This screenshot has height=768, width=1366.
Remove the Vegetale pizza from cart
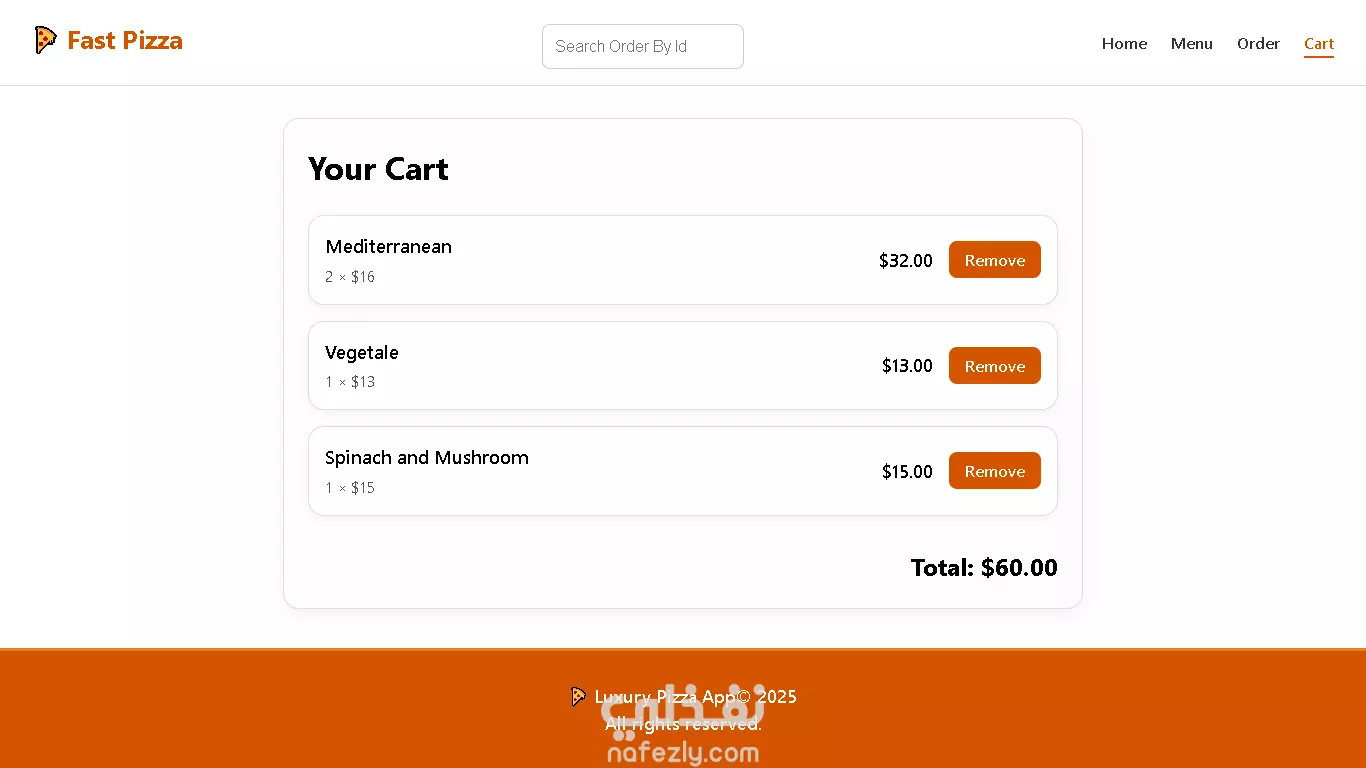(995, 366)
